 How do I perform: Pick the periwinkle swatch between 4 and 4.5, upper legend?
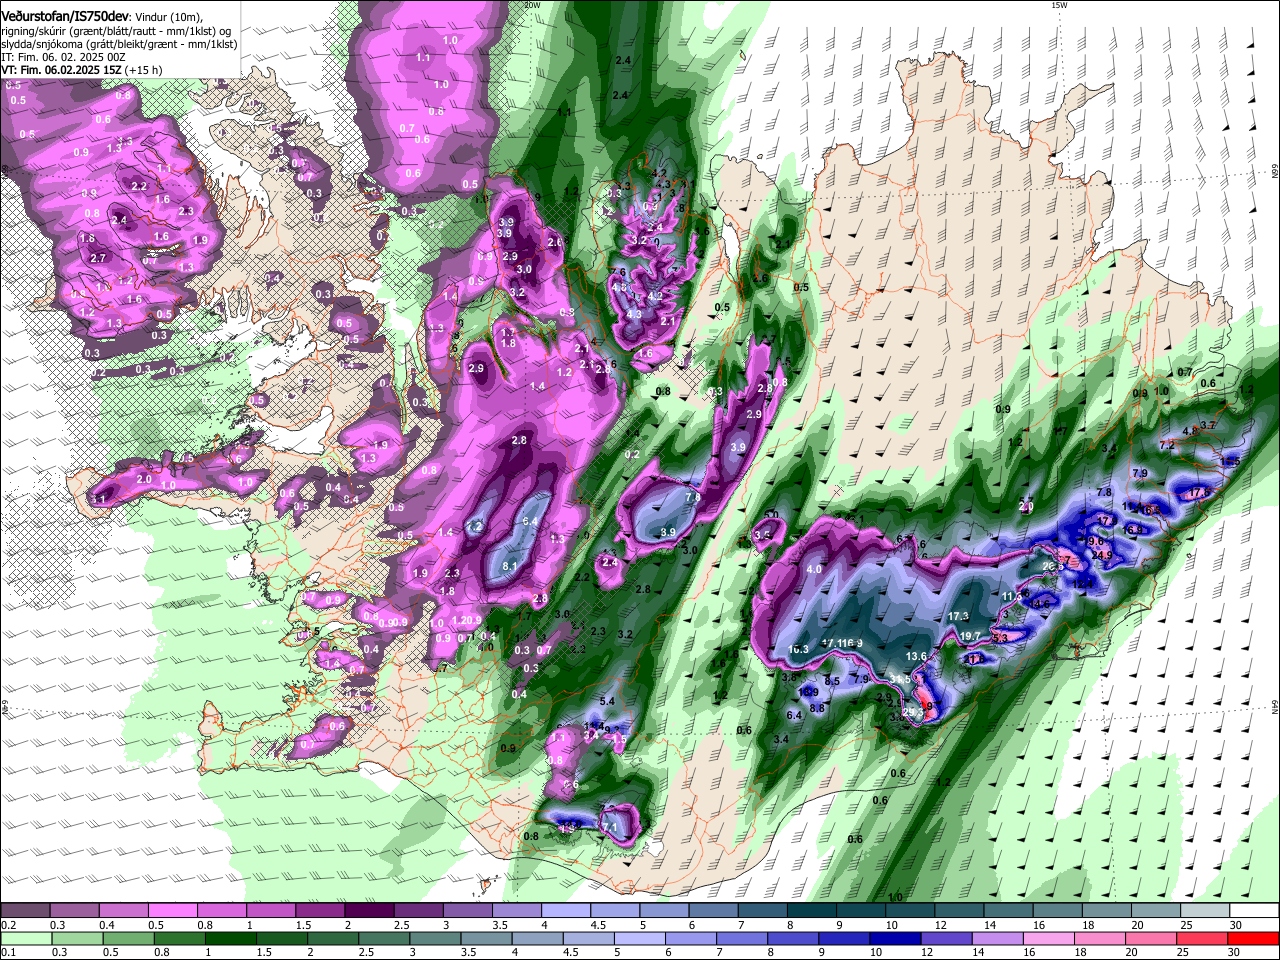click(566, 911)
